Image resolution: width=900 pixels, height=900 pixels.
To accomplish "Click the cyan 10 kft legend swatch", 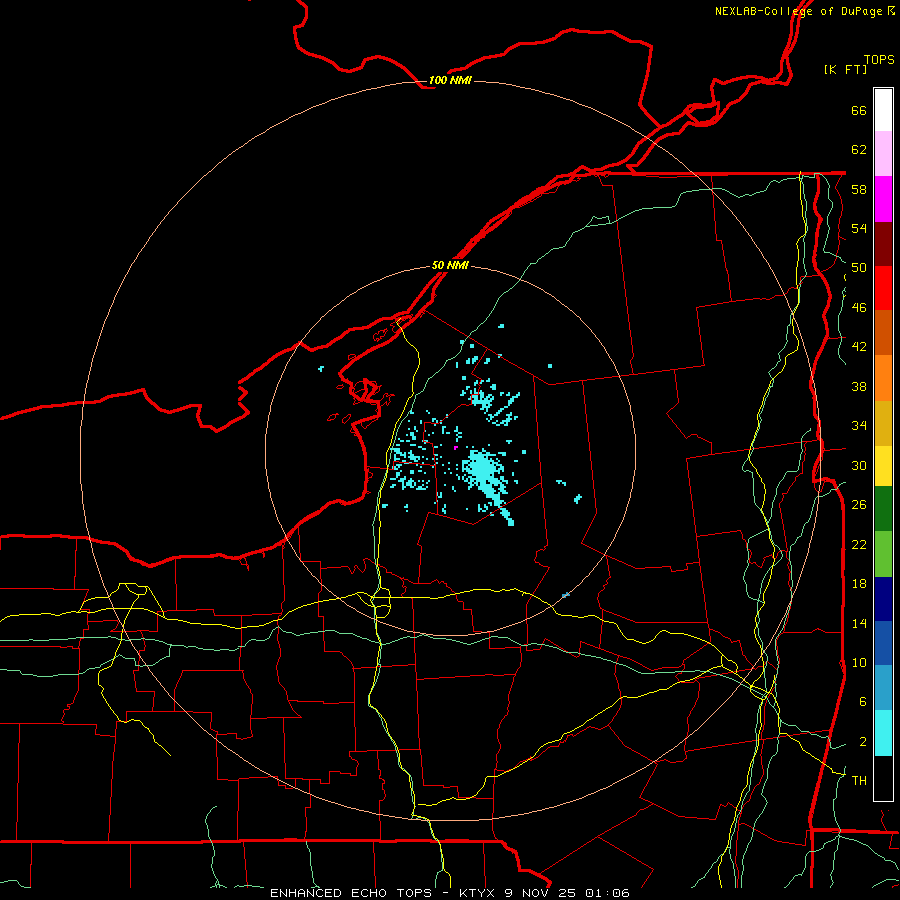I will pyautogui.click(x=883, y=734).
